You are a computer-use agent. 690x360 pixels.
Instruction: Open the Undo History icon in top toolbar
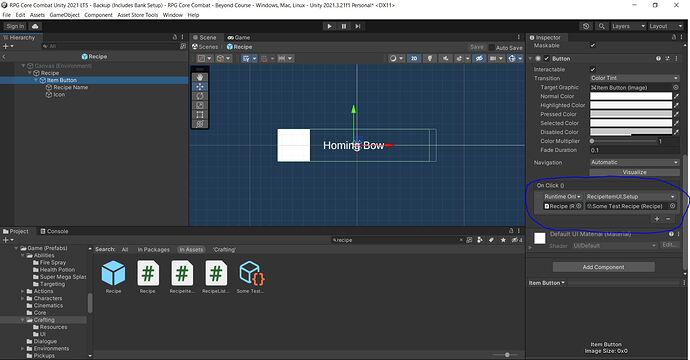pos(586,26)
